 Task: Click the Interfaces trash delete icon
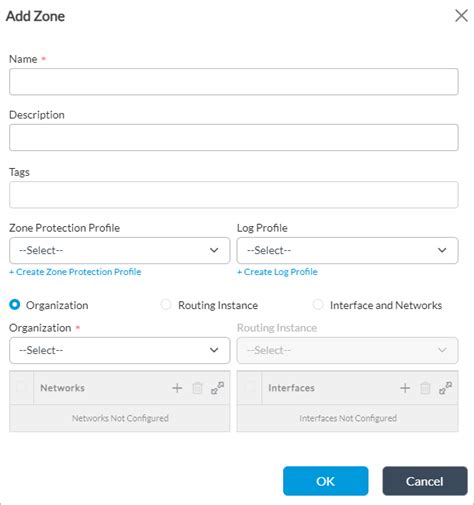pyautogui.click(x=425, y=388)
